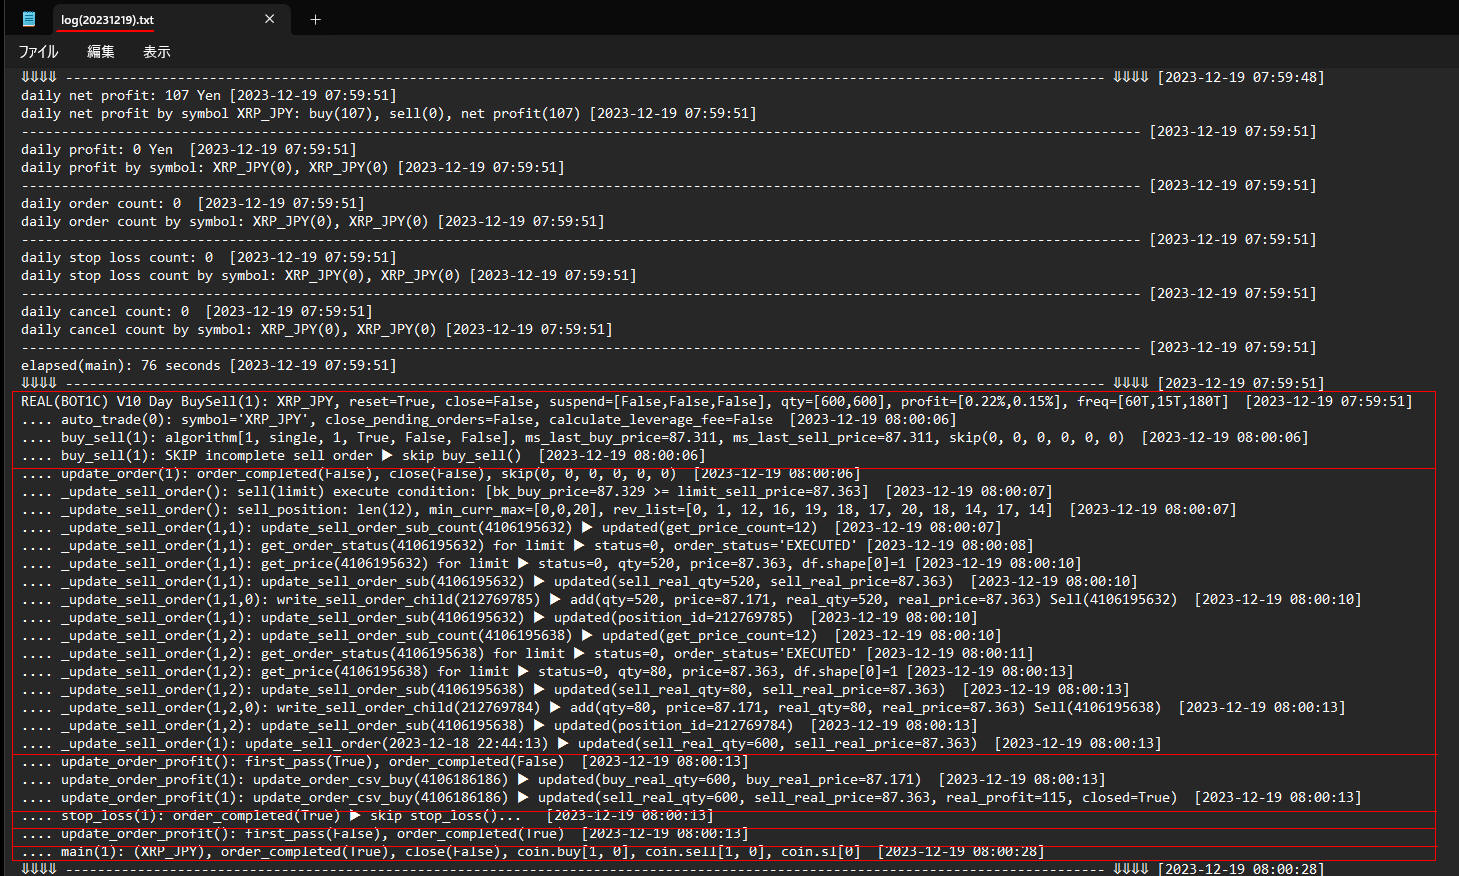Click the 'get_order_status(4106195638) for limit' line
The width and height of the screenshot is (1459, 876).
(x=527, y=653)
